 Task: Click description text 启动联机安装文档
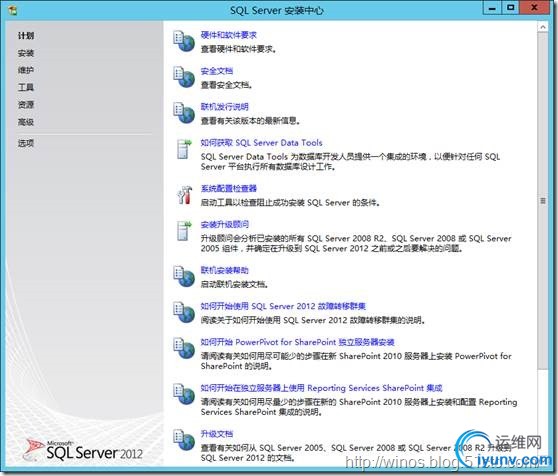pyautogui.click(x=235, y=284)
